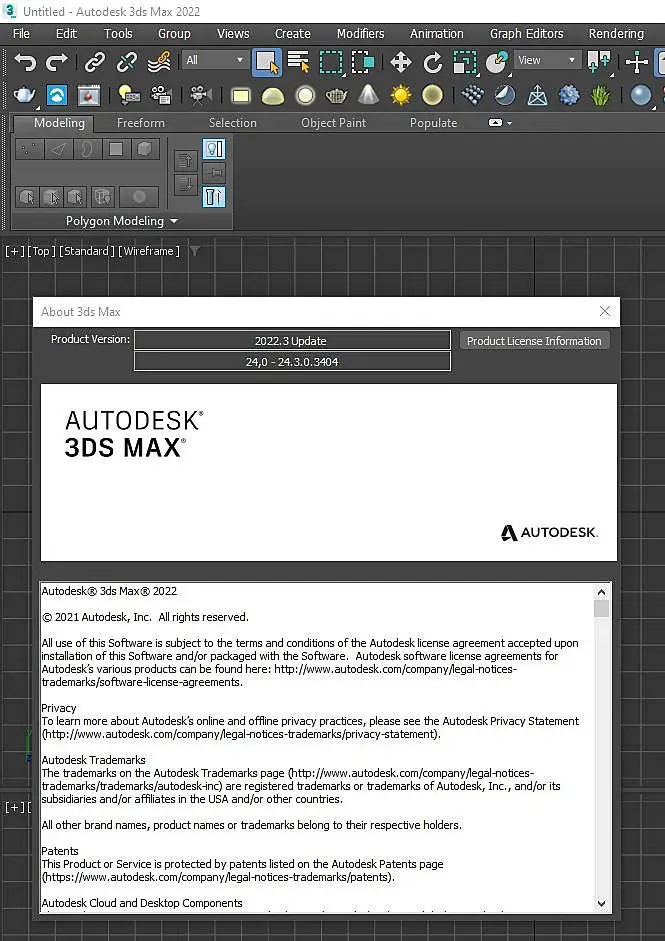This screenshot has width=665, height=941.
Task: Click the wireframe pyramid icon
Action: click(x=537, y=95)
